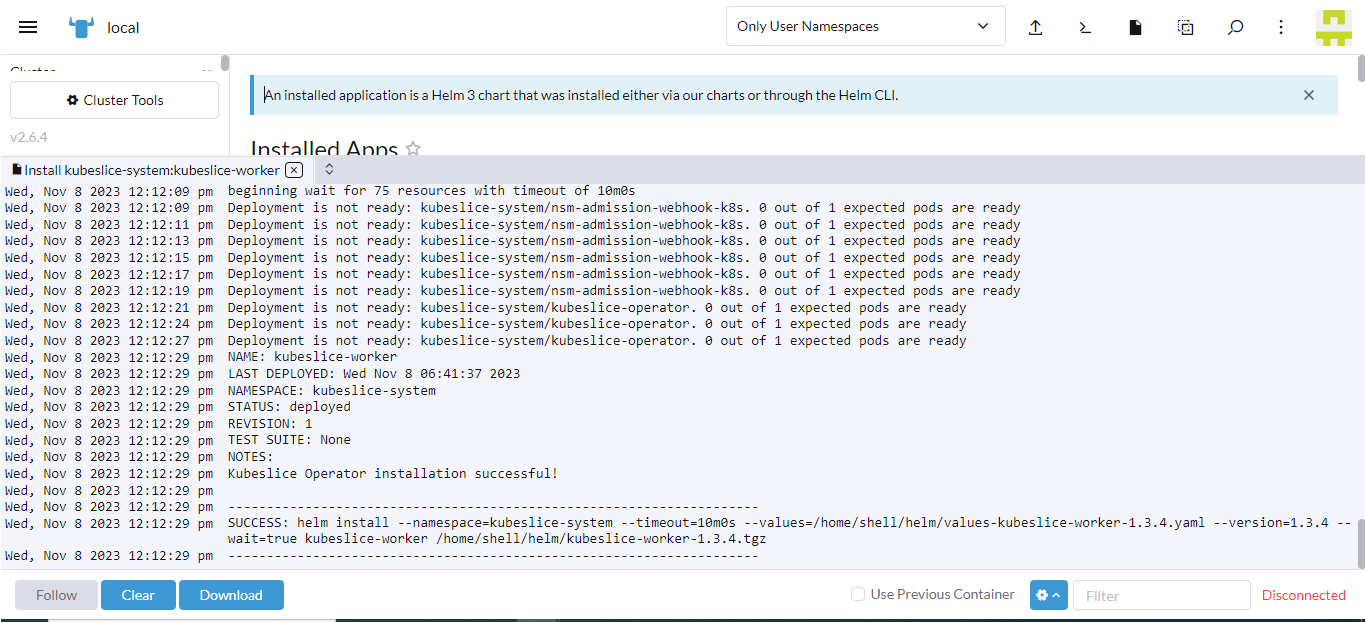Open the Import YAML upload icon
The height and width of the screenshot is (623, 1366).
(1036, 27)
